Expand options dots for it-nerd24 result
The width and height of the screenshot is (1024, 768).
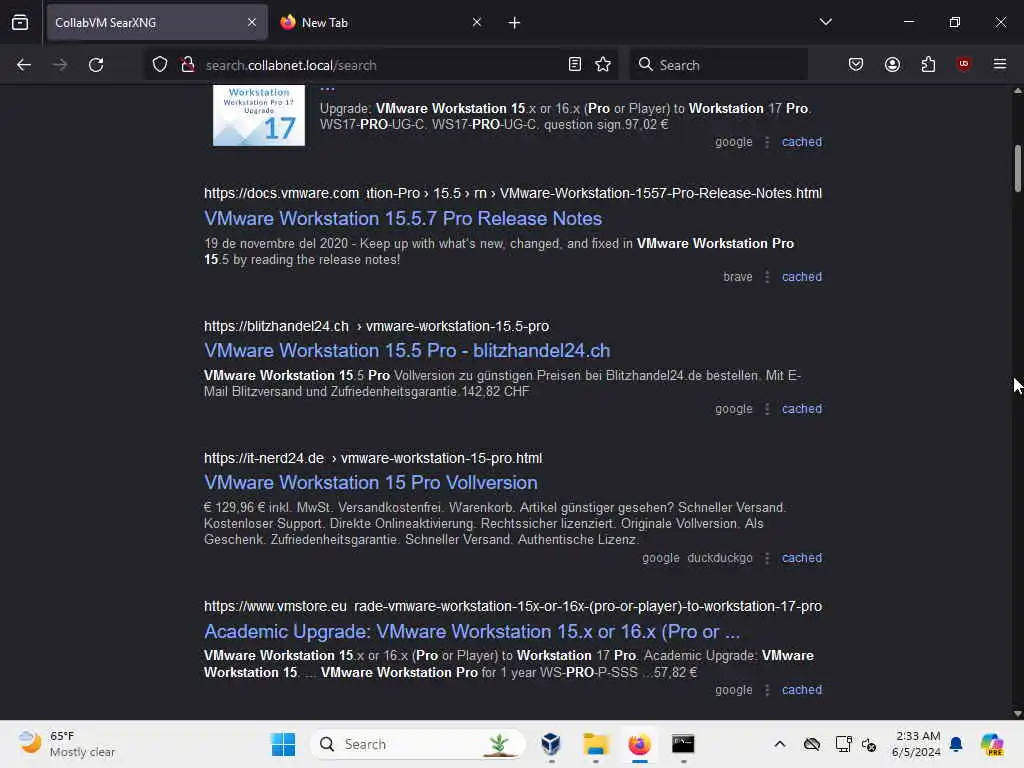767,558
